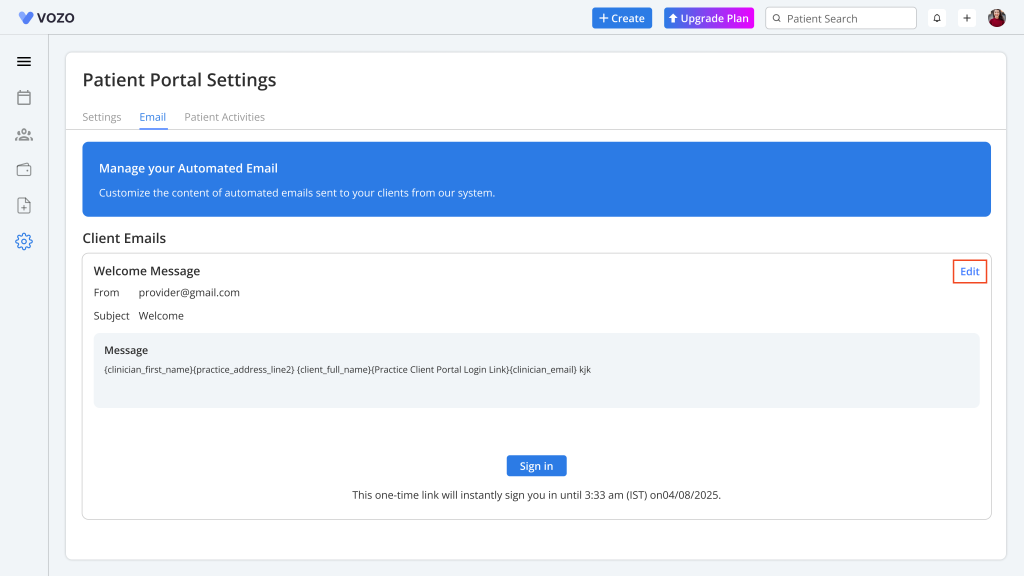Switch to the Settings tab
Image resolution: width=1024 pixels, height=576 pixels.
[102, 117]
